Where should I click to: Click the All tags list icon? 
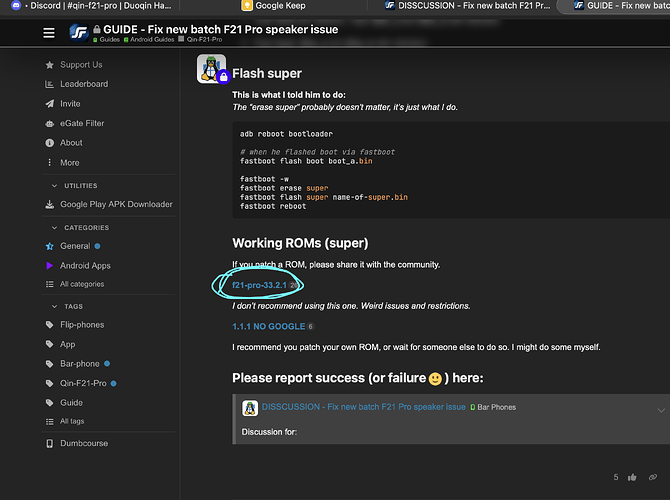(x=50, y=421)
